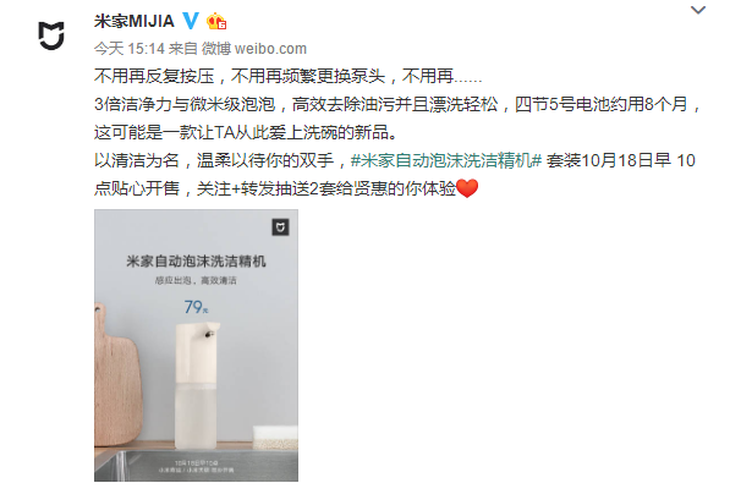Enlarge the soap dispenser product image
Viewport: 730px width, 494px height.
(x=196, y=345)
